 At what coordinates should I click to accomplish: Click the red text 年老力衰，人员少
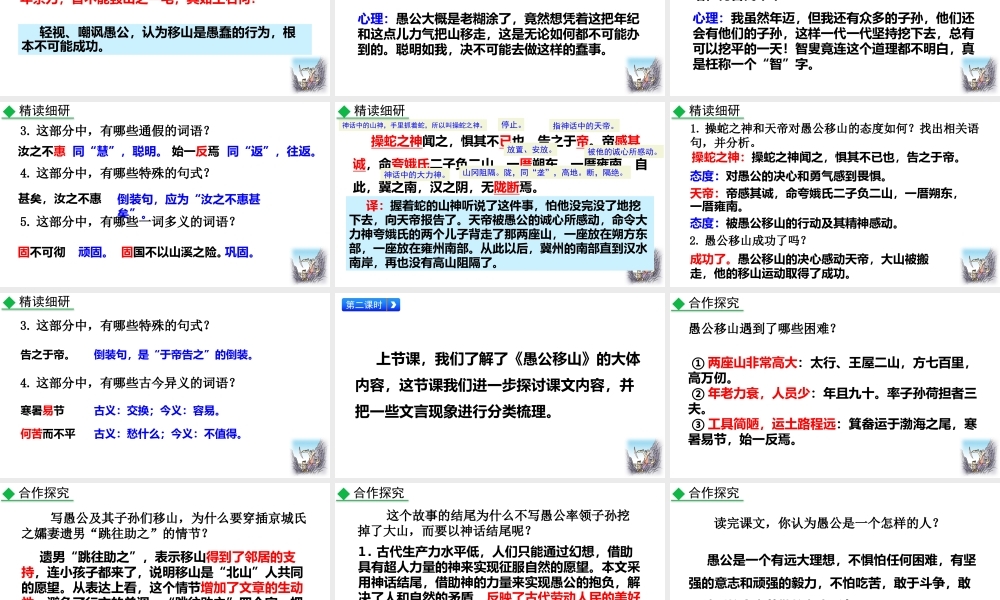(x=759, y=393)
